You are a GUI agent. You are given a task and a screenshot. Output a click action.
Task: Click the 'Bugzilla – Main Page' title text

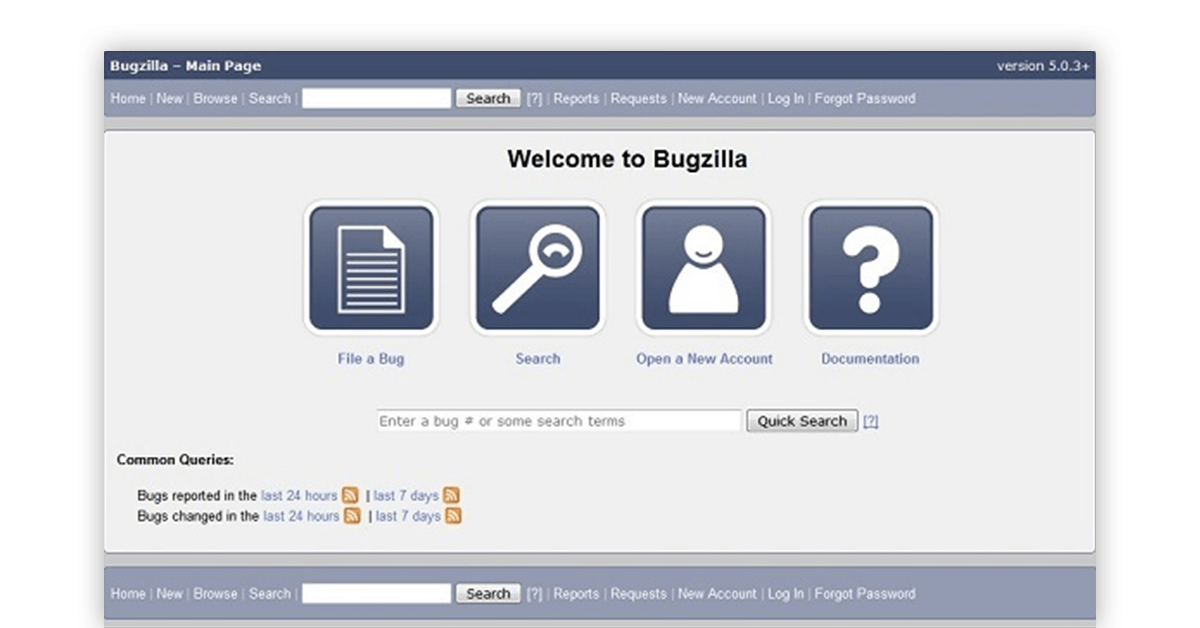coord(186,66)
